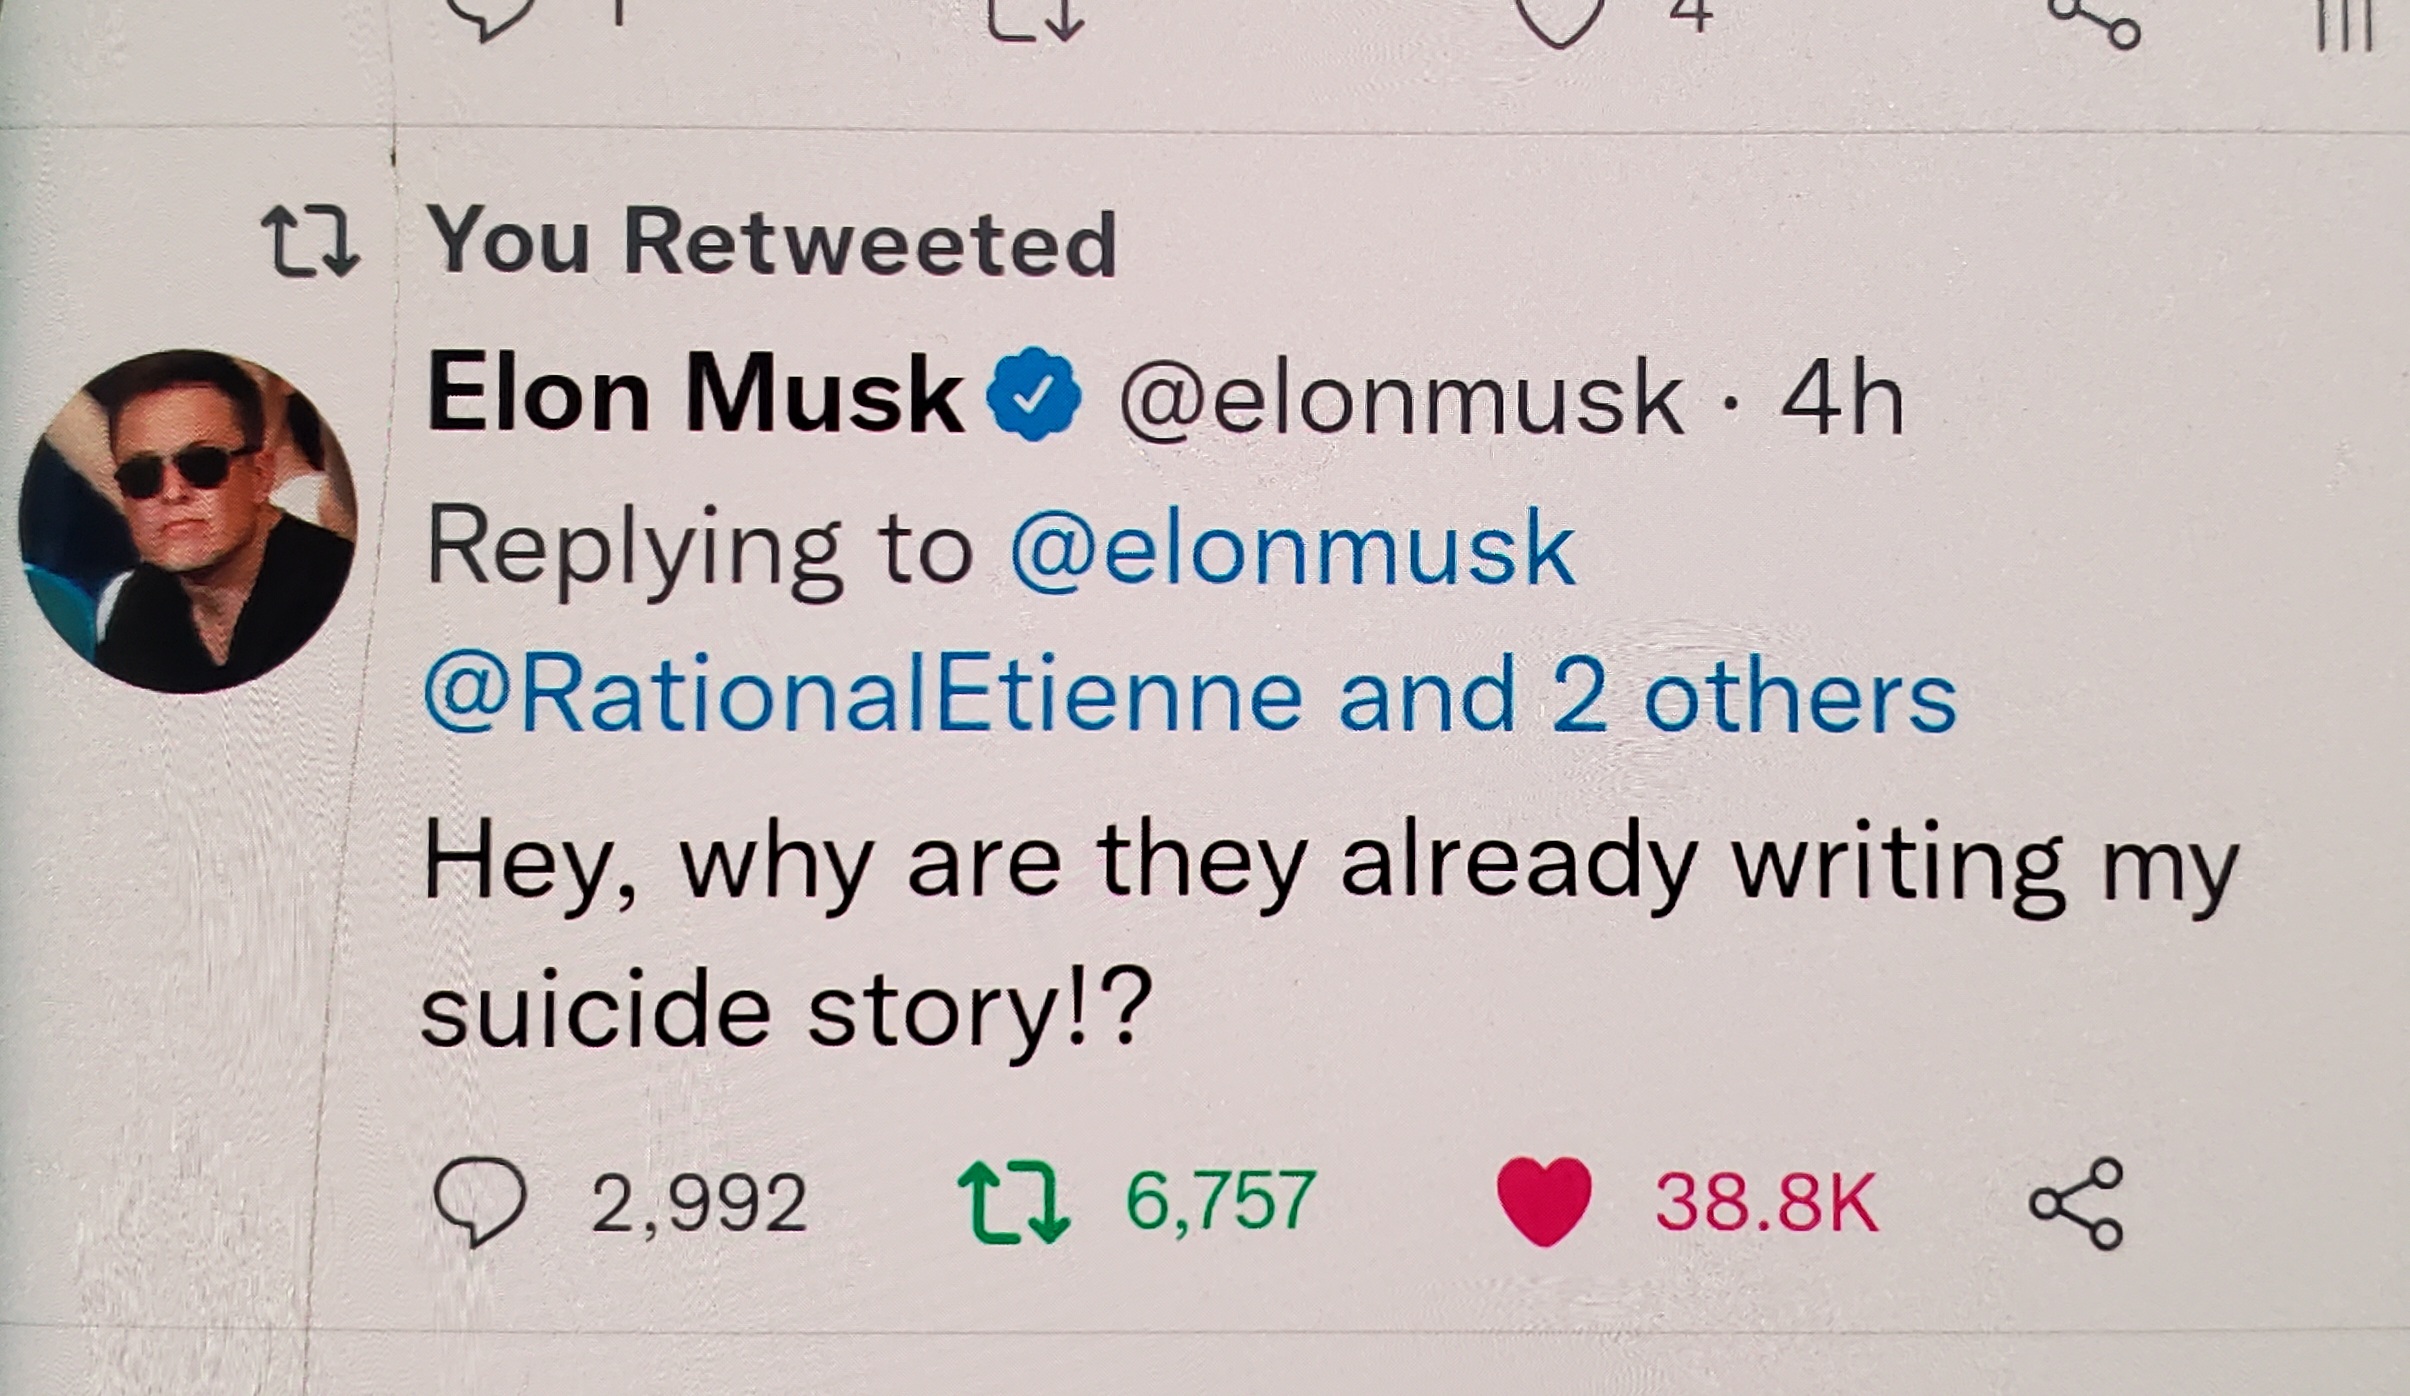Open Elon Musk's profile picture
Image resolution: width=2410 pixels, height=1396 pixels.
click(188, 521)
